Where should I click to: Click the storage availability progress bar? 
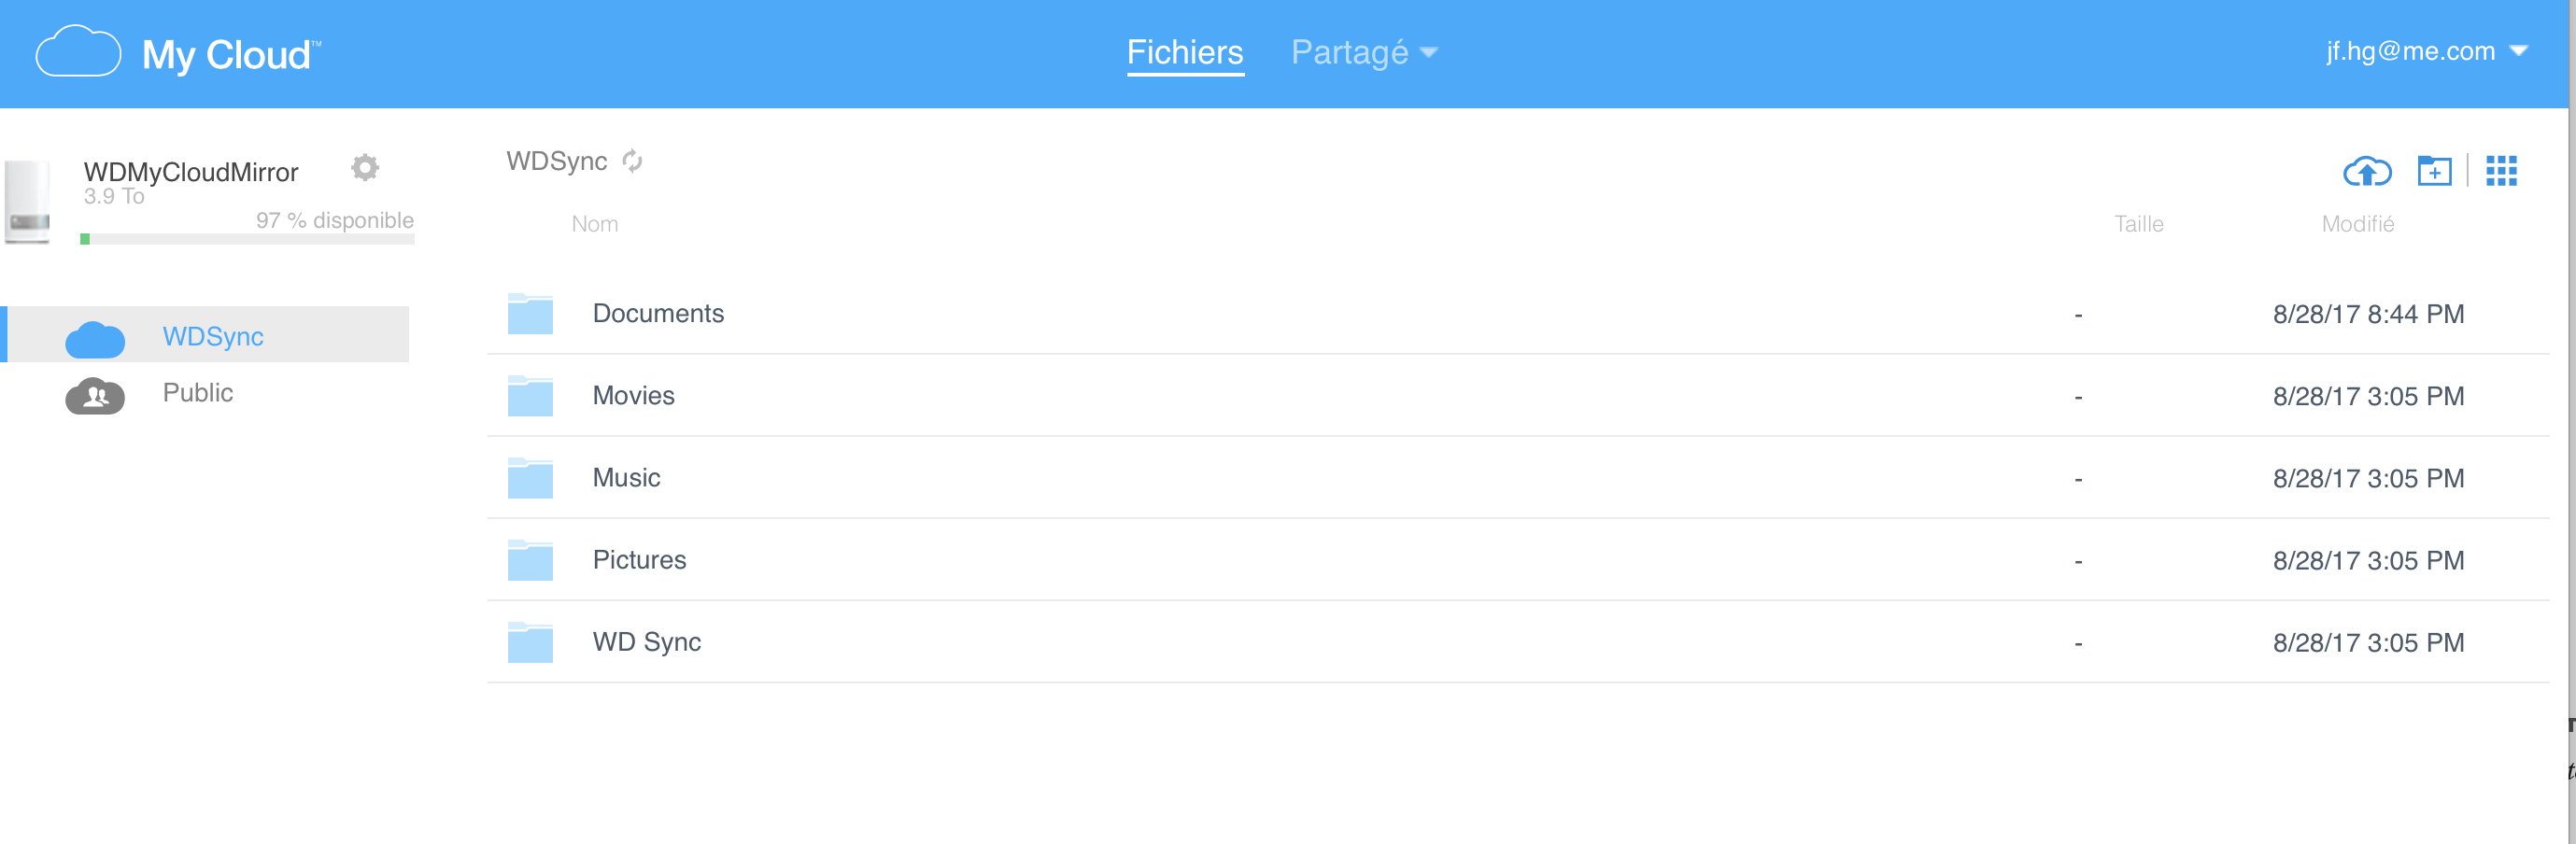pos(247,239)
